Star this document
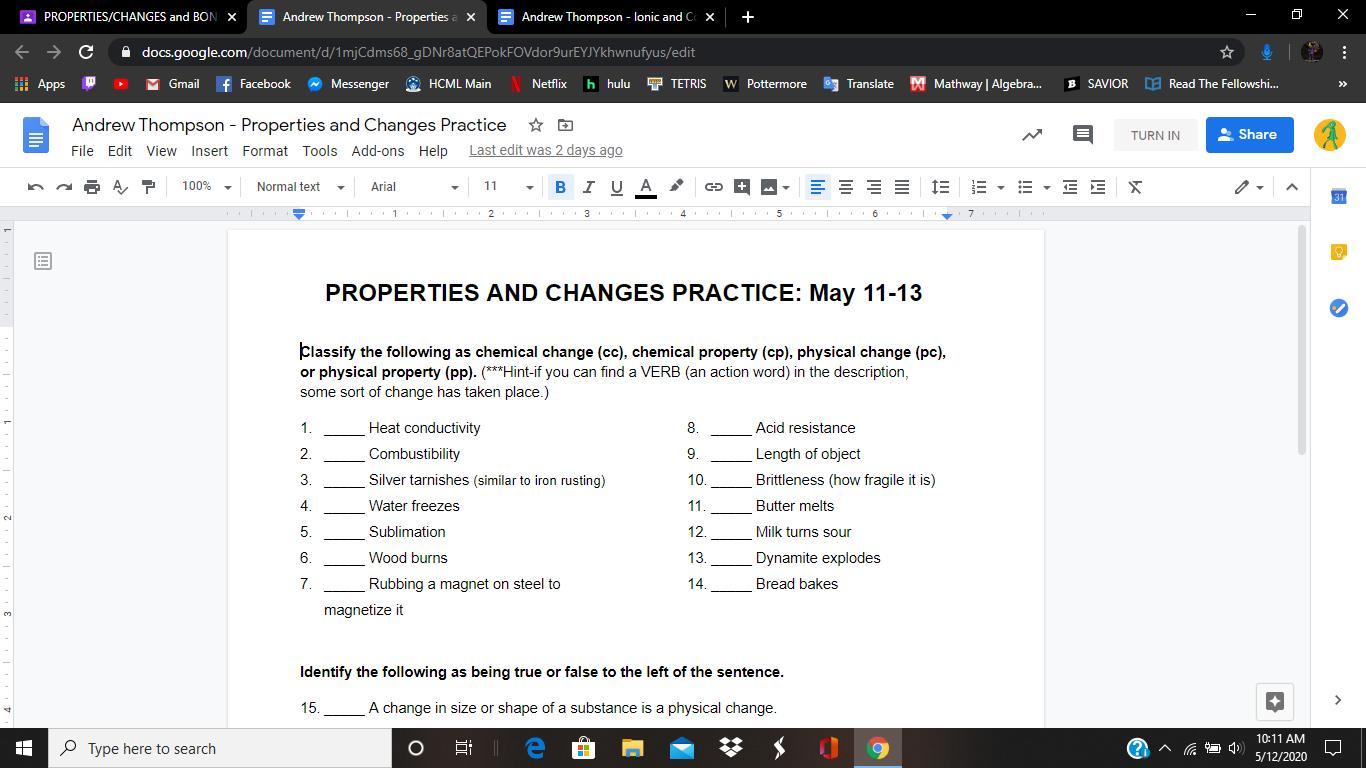Viewport: 1366px width, 768px height. pyautogui.click(x=536, y=125)
